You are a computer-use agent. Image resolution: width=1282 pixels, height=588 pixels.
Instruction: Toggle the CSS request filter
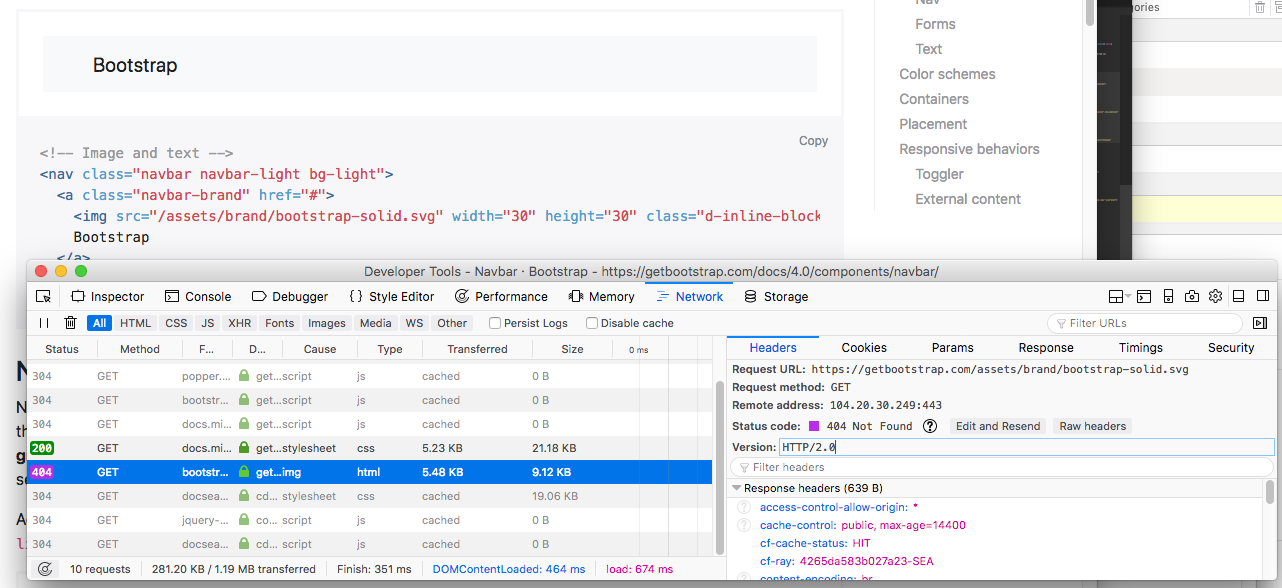click(176, 323)
